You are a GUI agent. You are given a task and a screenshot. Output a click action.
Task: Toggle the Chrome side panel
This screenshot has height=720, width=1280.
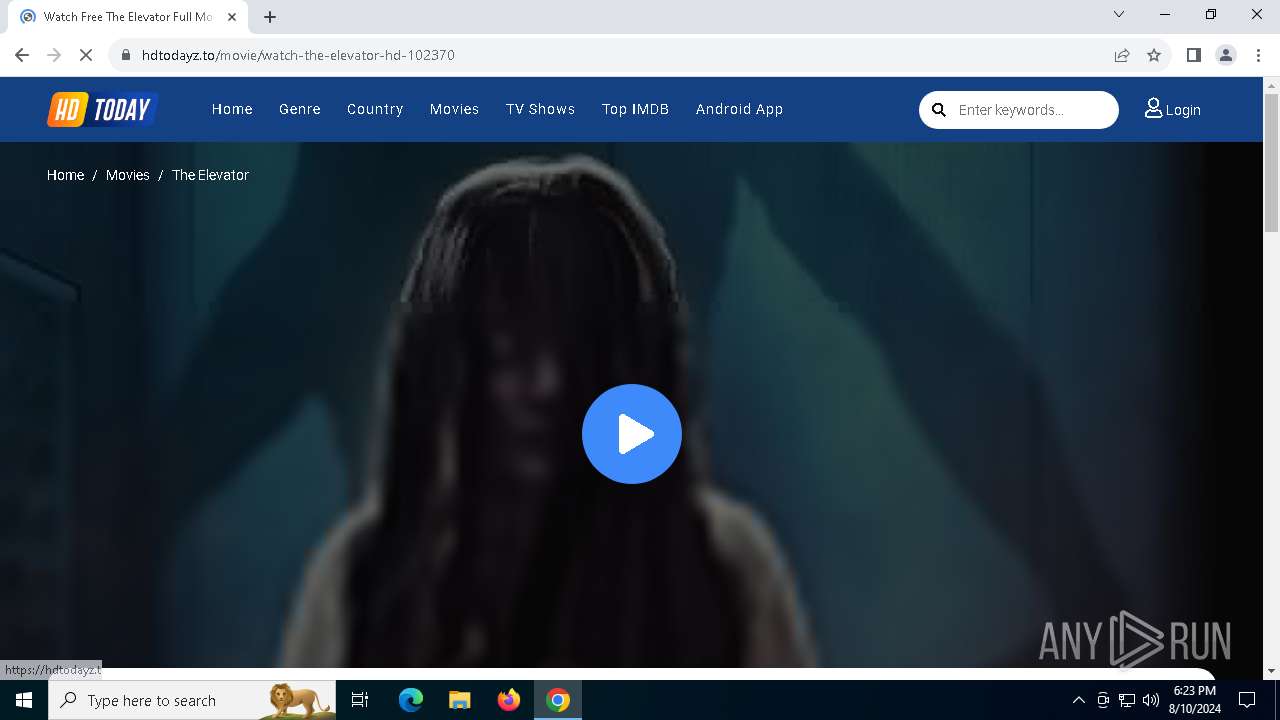click(1193, 55)
